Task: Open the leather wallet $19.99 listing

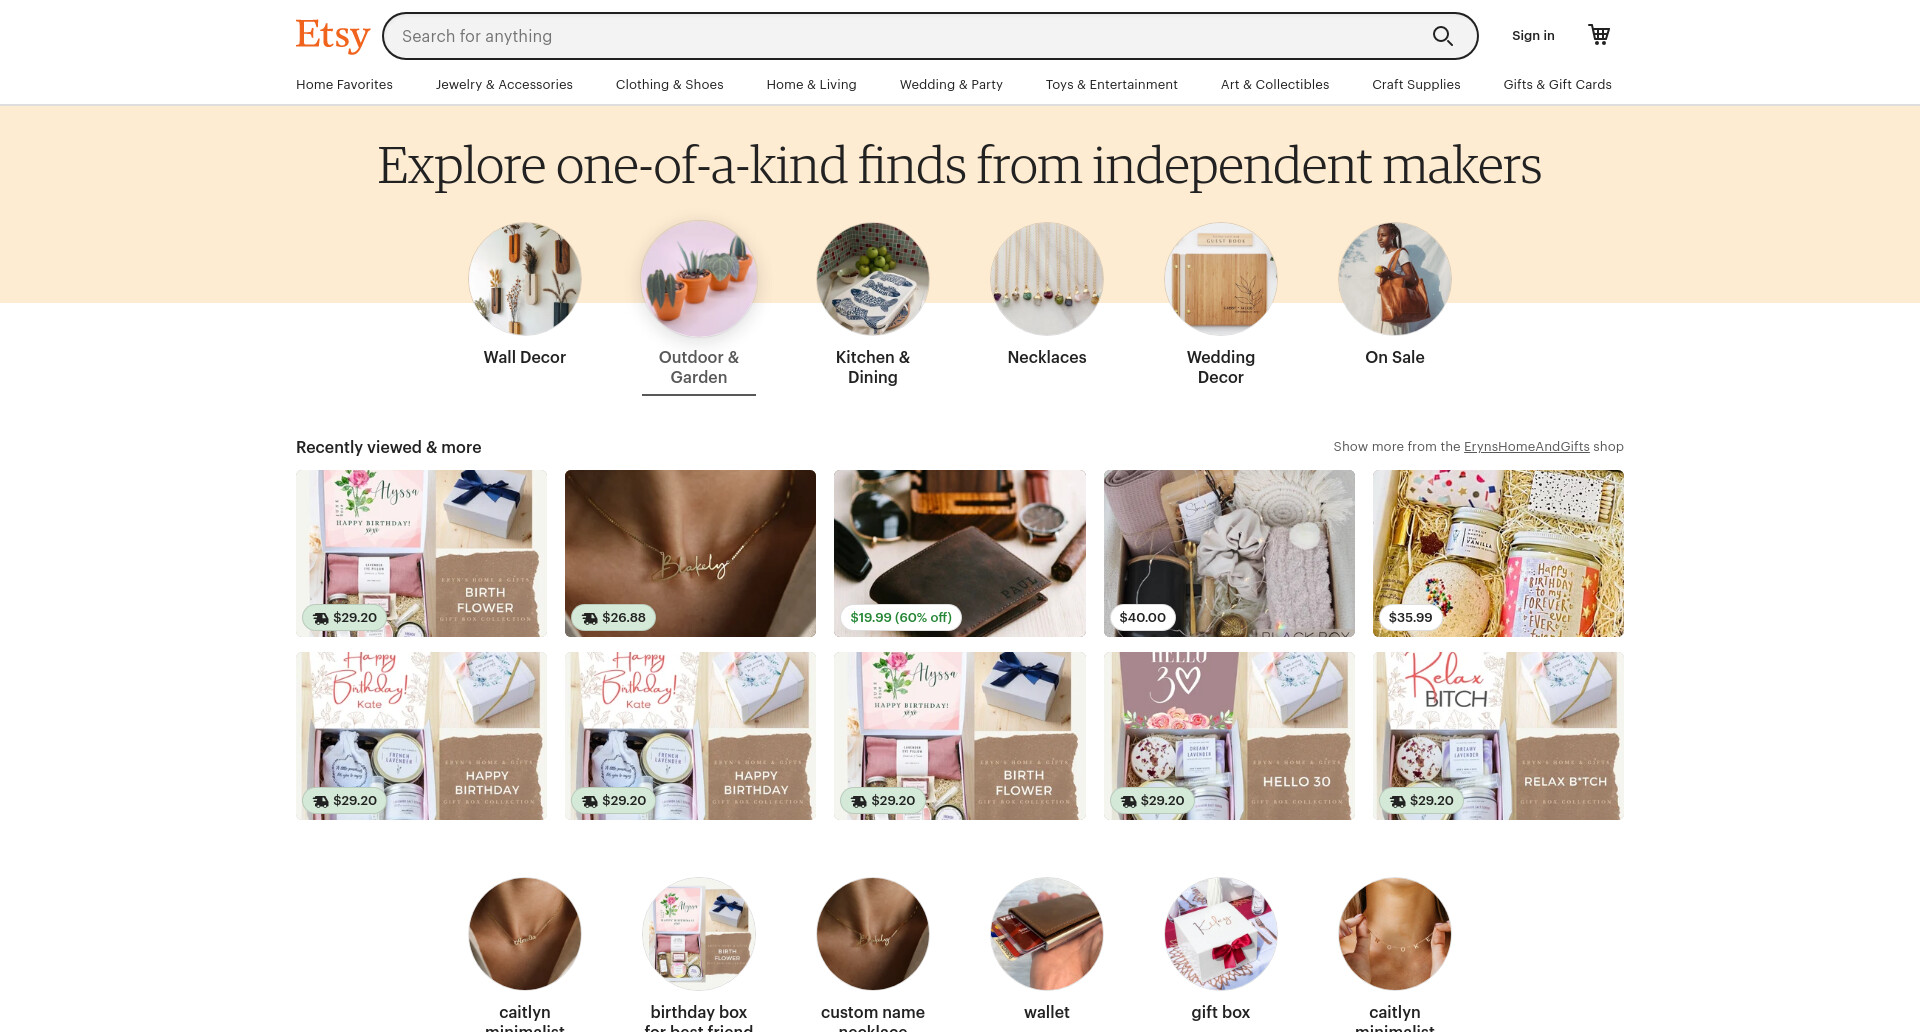Action: 960,553
